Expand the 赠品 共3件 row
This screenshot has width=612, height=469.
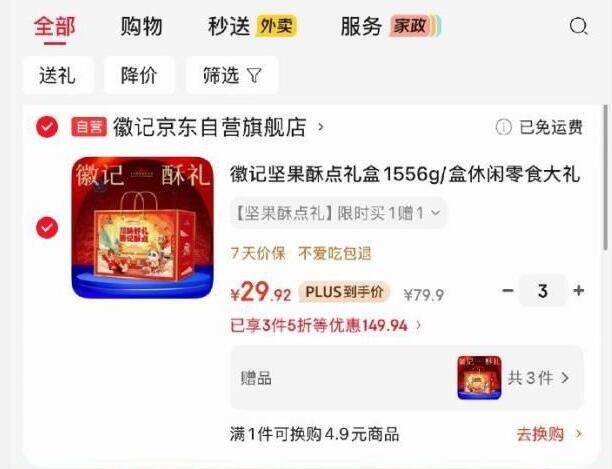point(407,378)
